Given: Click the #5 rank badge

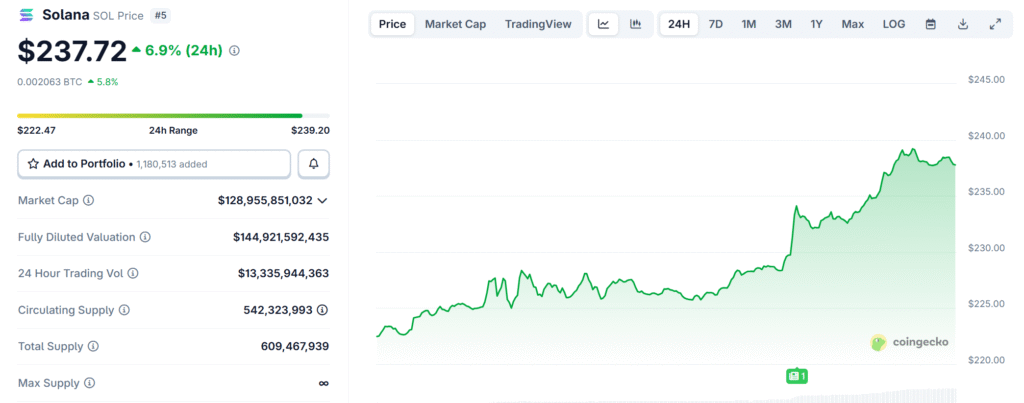Looking at the screenshot, I should 160,14.
